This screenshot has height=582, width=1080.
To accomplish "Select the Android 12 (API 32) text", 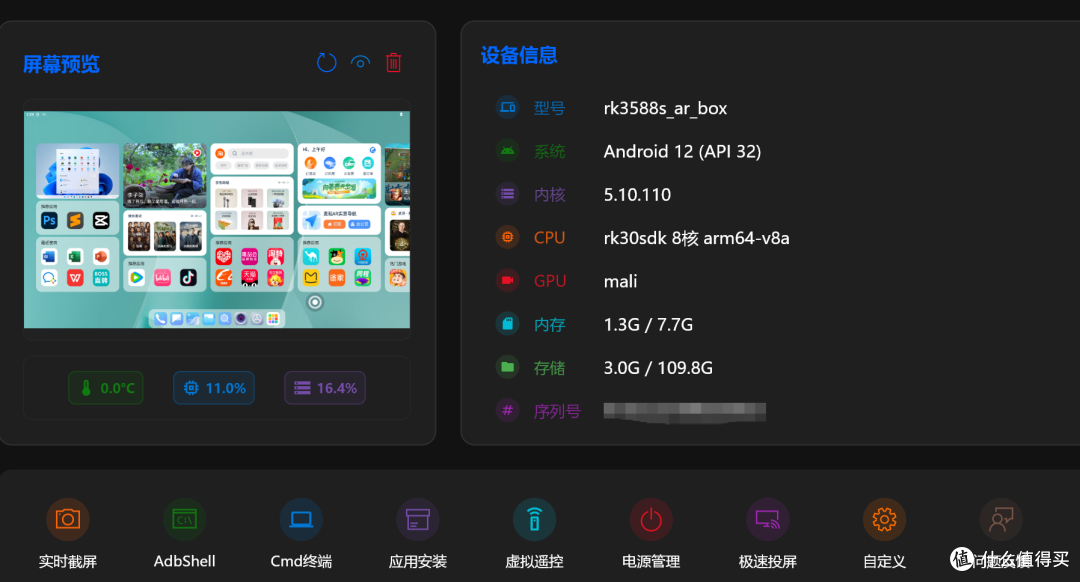I will [683, 152].
